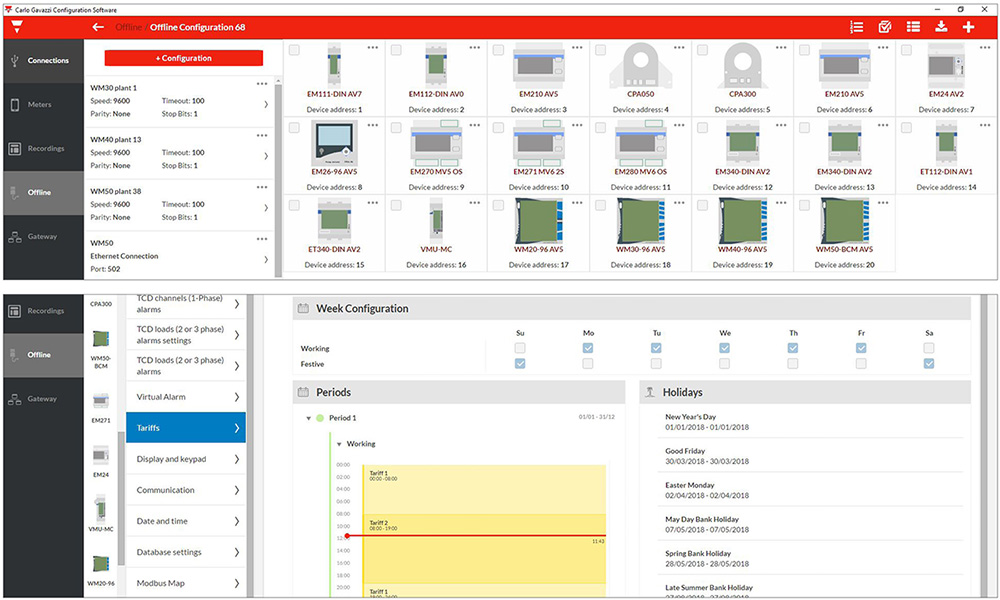Collapse the Period 1 tree arrow

(309, 418)
